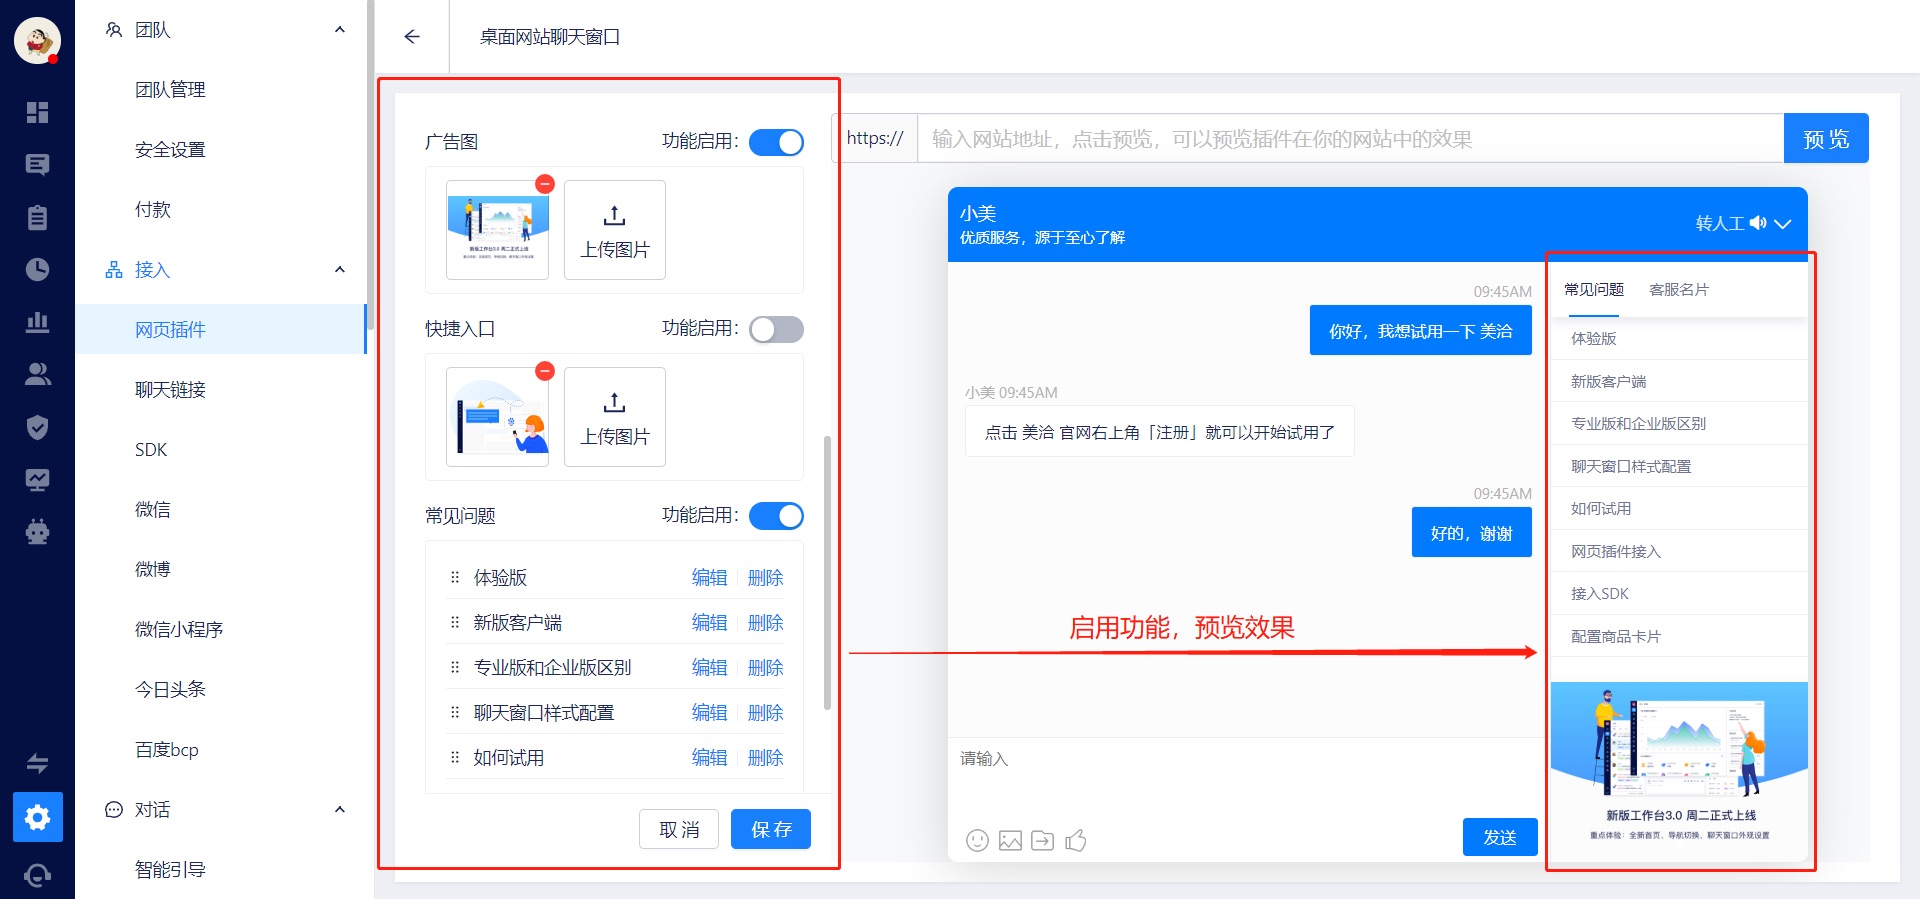Screen dimensions: 1920x899
Task: Select SDK in the side menu
Action: coord(151,450)
